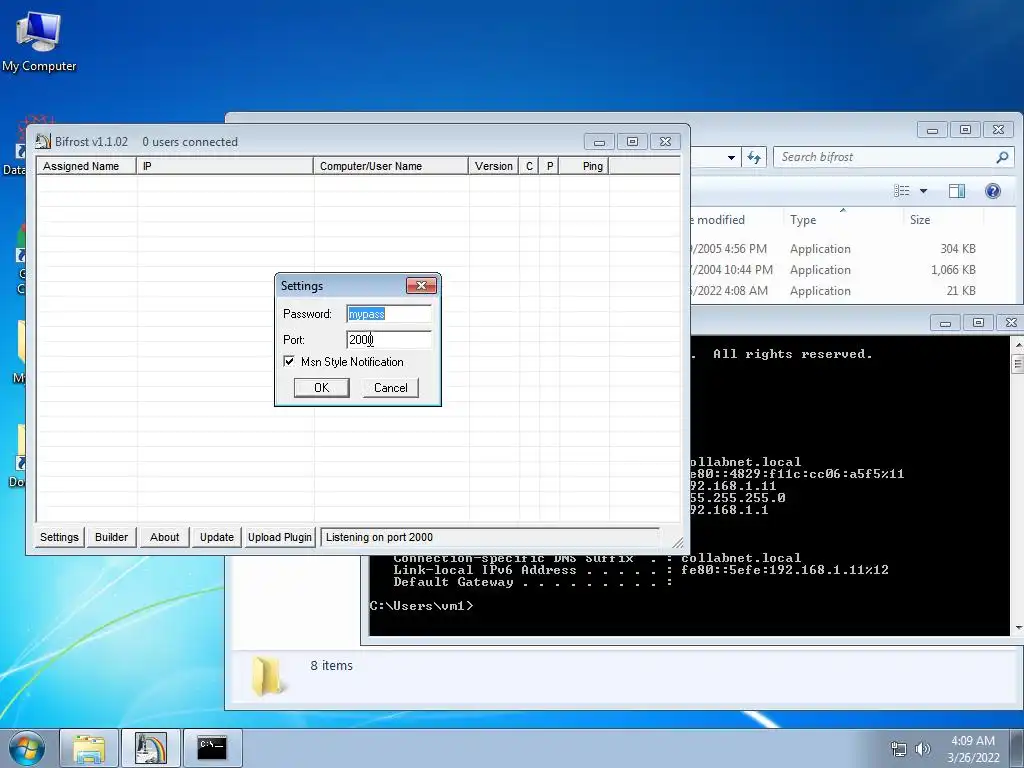Click command prompt scrollbar down arrow

1017,628
